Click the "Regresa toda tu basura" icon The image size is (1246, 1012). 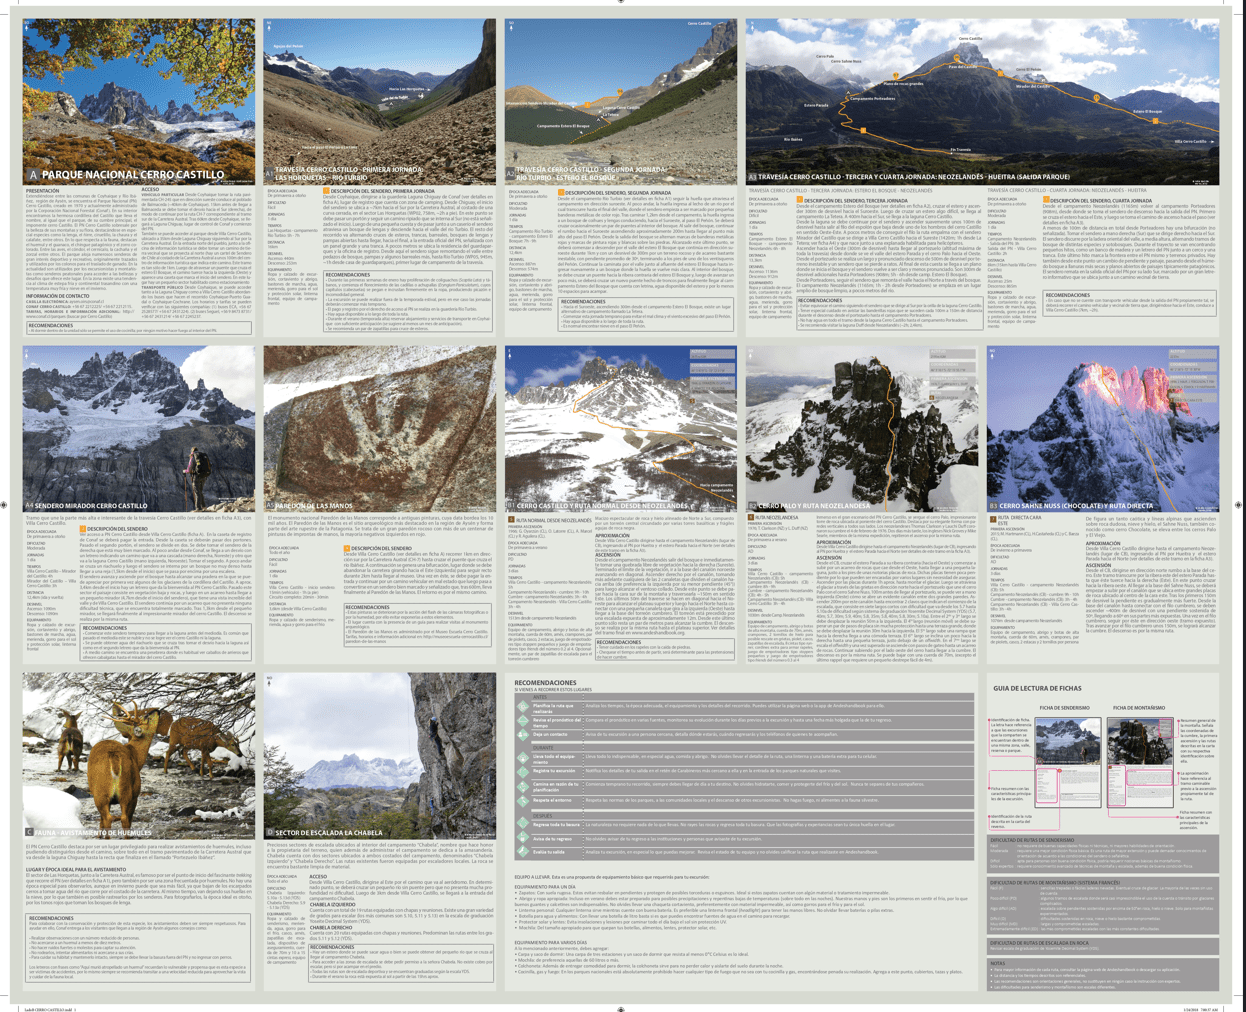pos(522,825)
